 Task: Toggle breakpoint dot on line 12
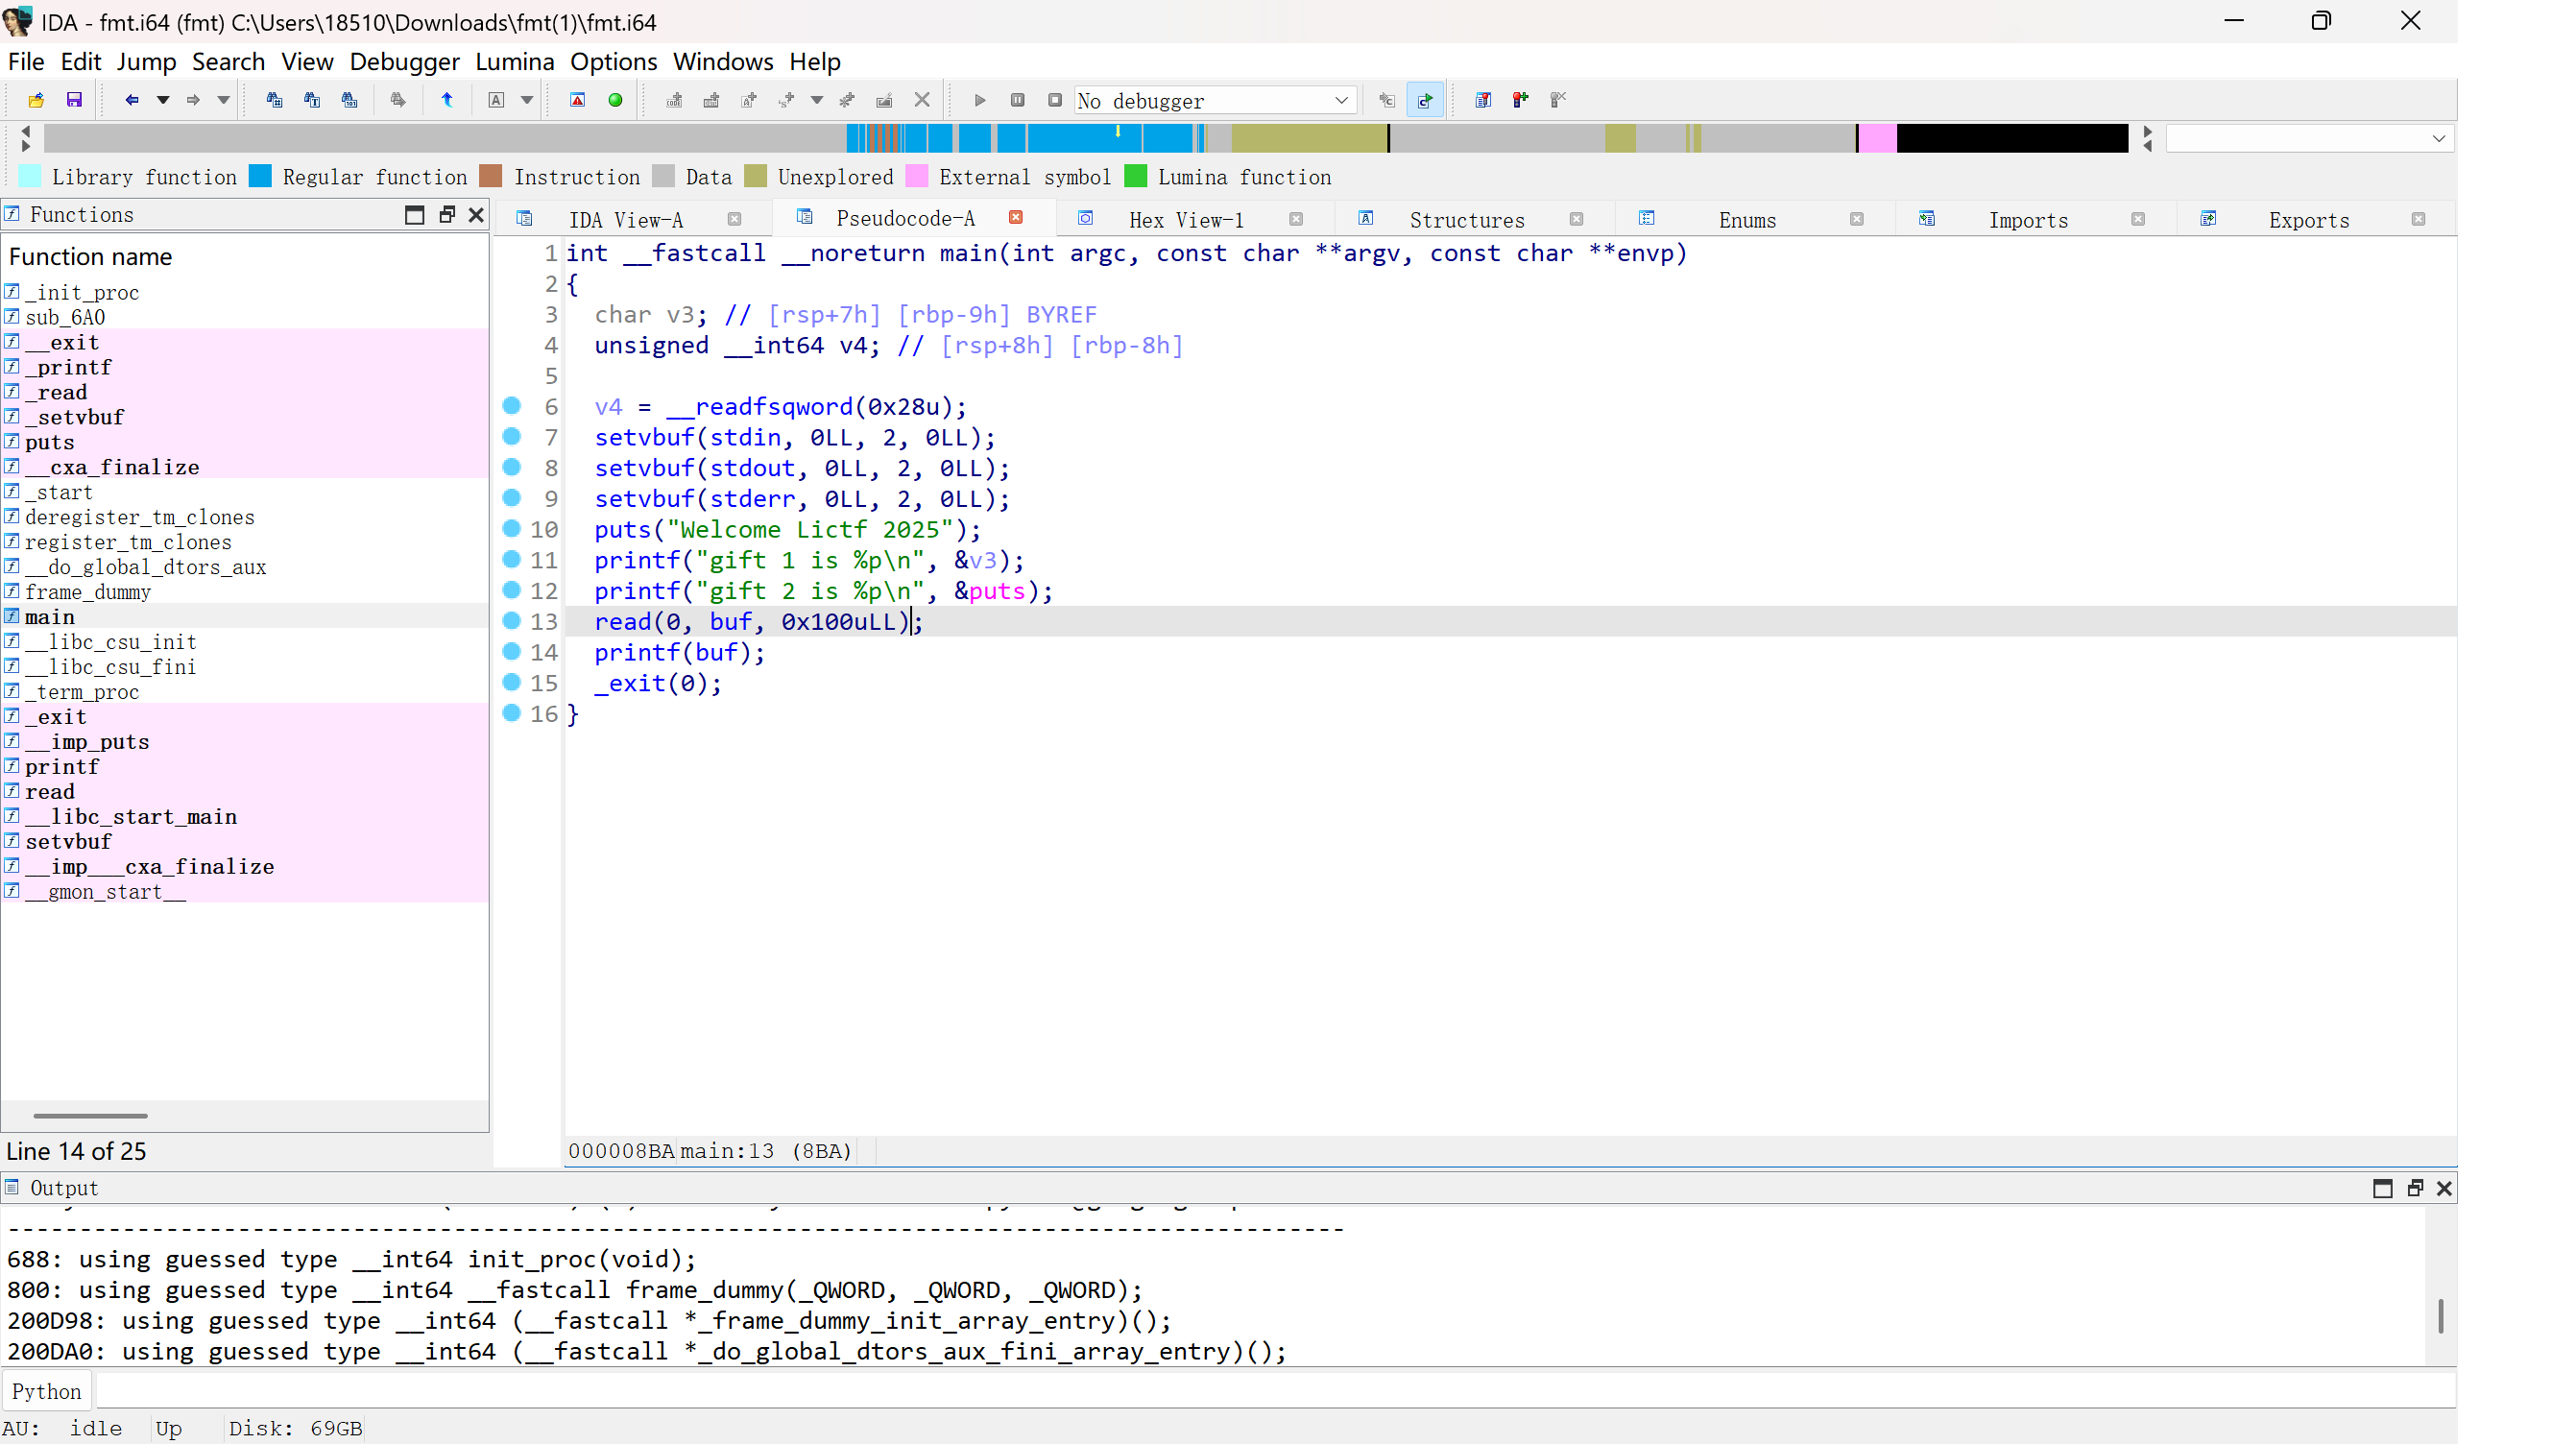[x=512, y=590]
